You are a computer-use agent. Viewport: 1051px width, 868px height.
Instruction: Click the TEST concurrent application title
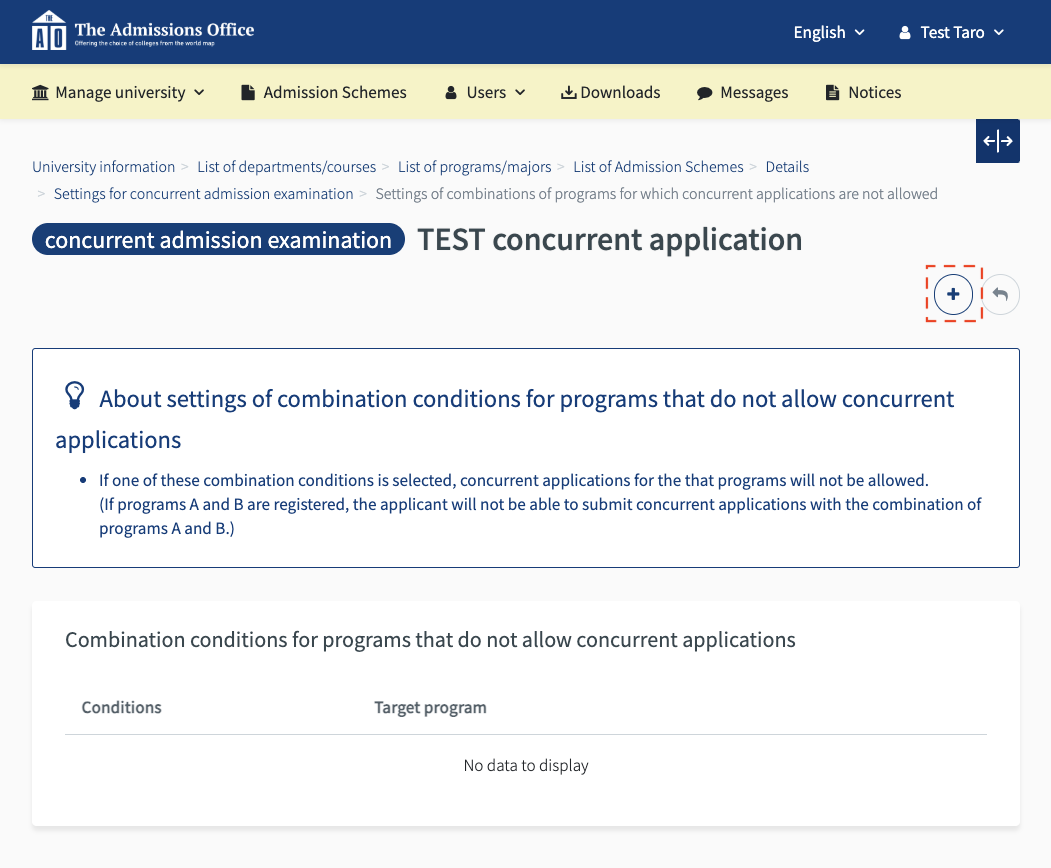(610, 239)
